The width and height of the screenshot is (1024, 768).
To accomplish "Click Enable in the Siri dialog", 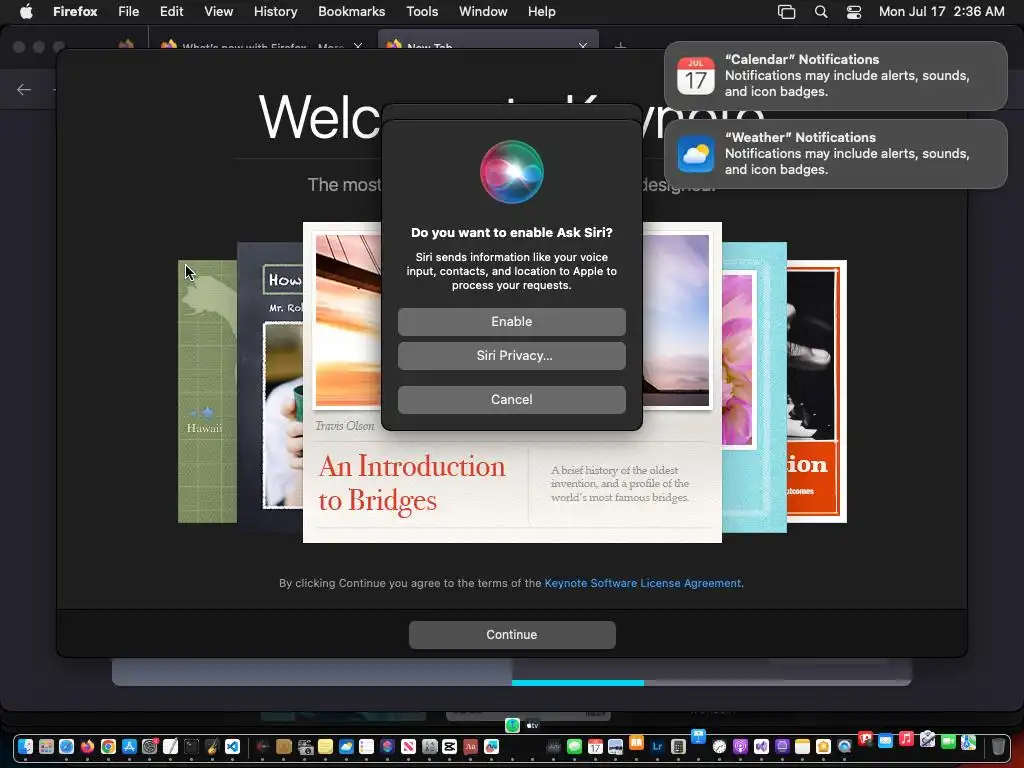I will tap(511, 322).
